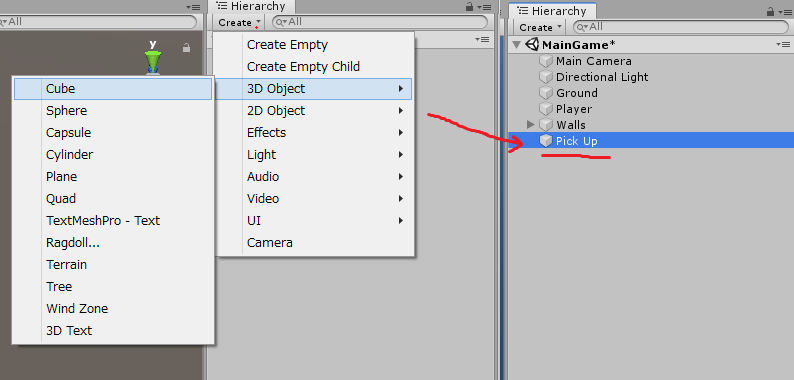794x380 pixels.
Task: Focus the search field in middle Hierarchy
Action: pos(380,22)
